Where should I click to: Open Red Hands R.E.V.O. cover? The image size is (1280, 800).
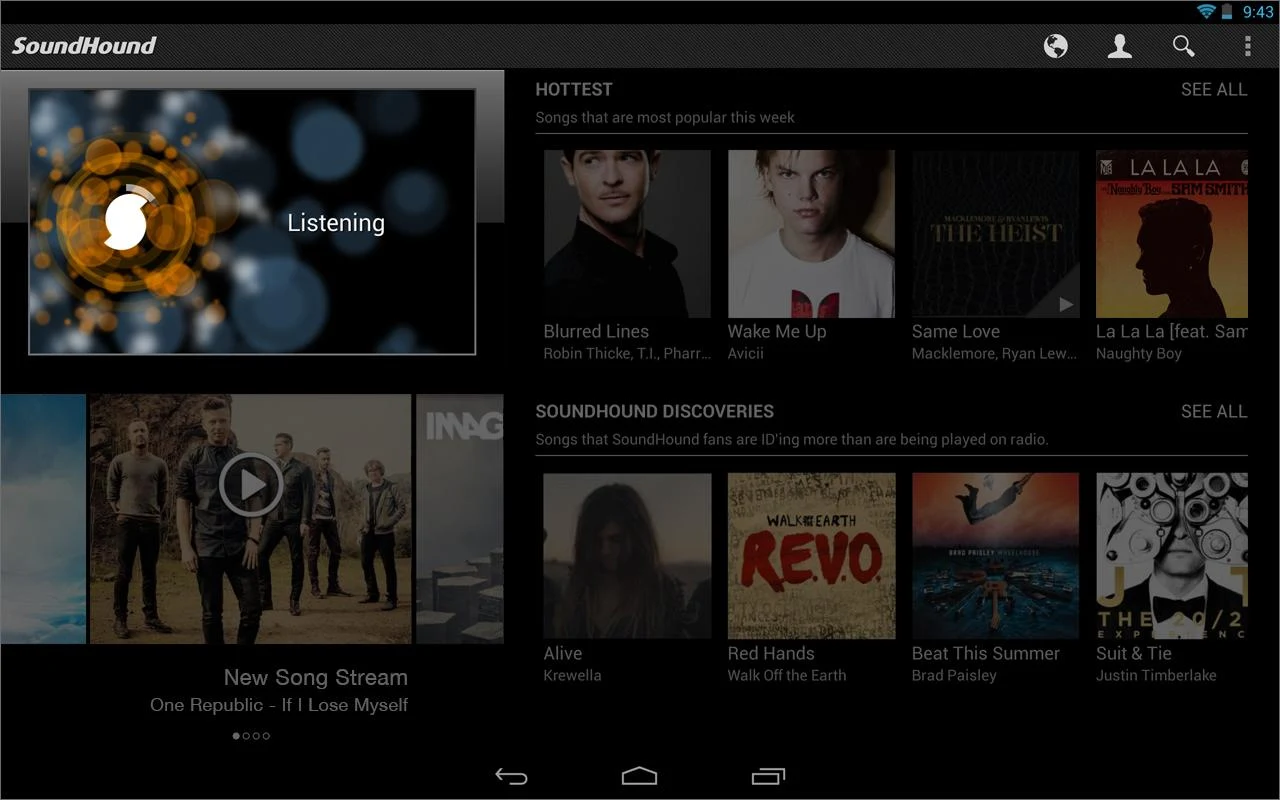click(x=811, y=556)
